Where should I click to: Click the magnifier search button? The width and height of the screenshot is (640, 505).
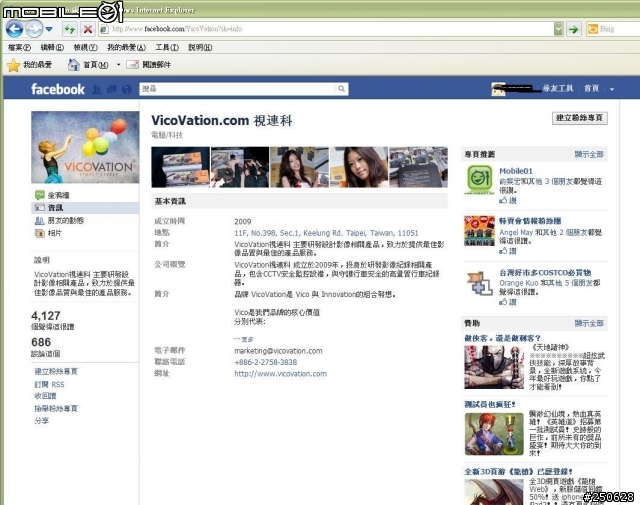[342, 89]
